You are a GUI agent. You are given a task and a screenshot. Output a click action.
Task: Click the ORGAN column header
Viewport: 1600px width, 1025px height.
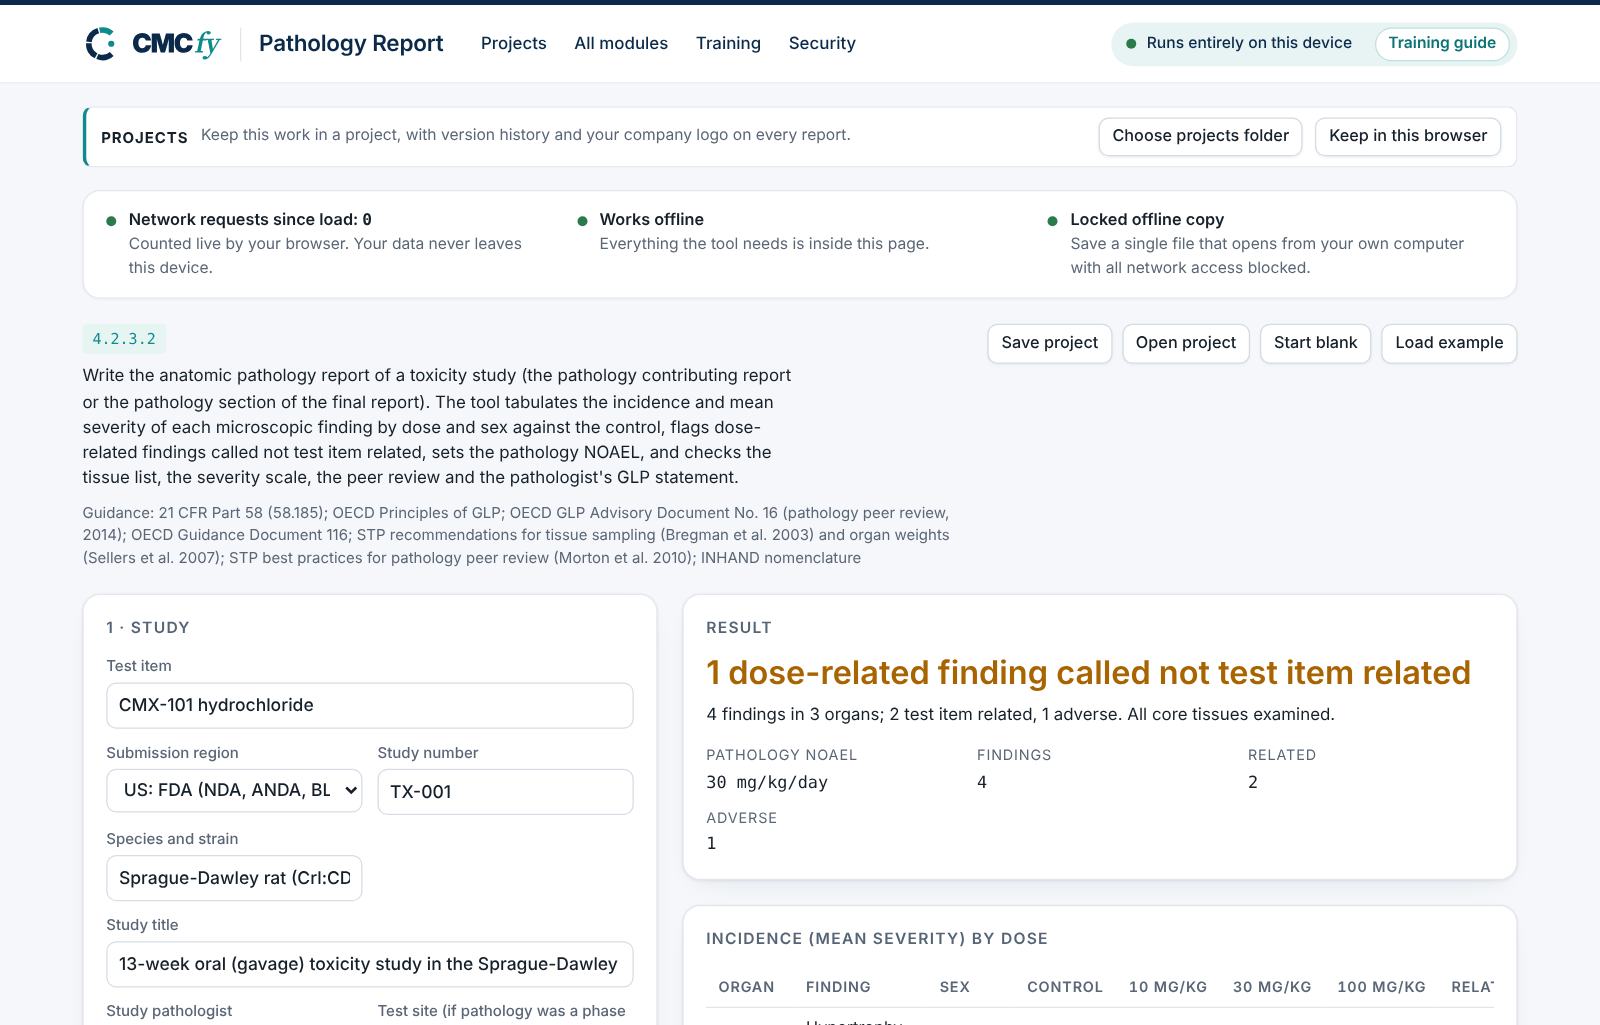[746, 987]
